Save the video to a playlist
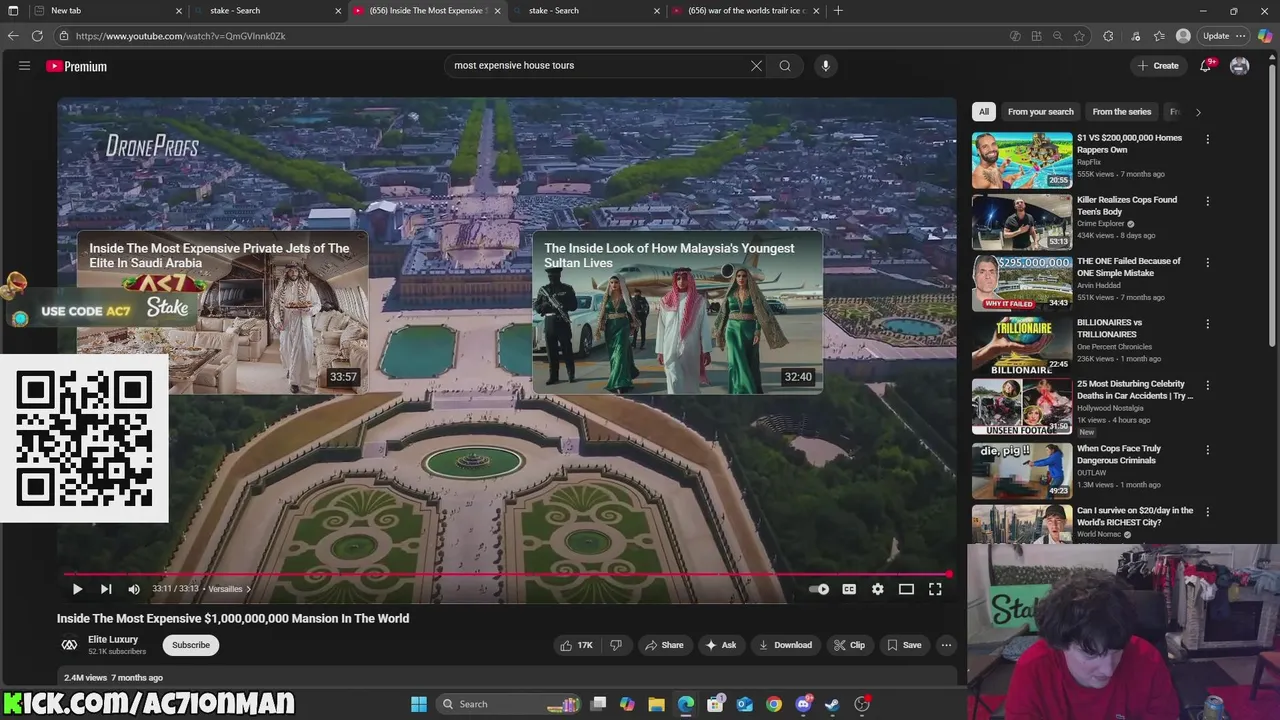Image resolution: width=1280 pixels, height=720 pixels. 904,645
